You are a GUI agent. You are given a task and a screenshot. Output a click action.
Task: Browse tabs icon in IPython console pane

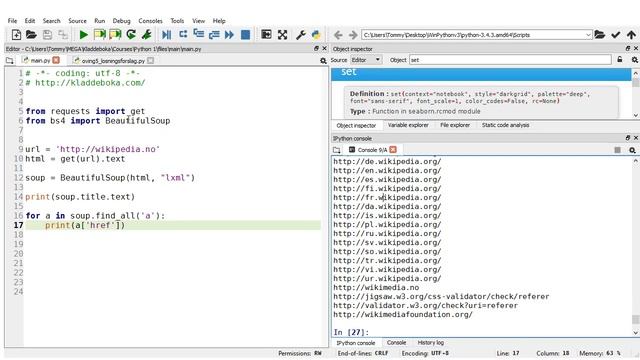click(337, 150)
